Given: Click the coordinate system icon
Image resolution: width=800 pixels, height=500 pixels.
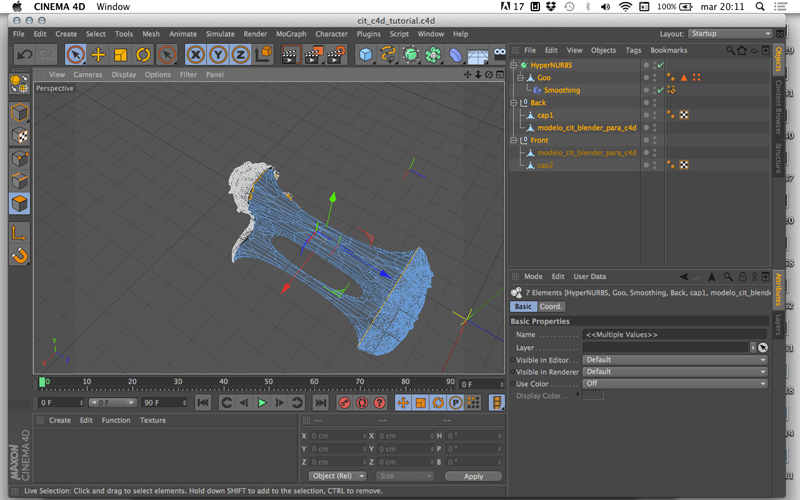Looking at the screenshot, I should (x=263, y=55).
